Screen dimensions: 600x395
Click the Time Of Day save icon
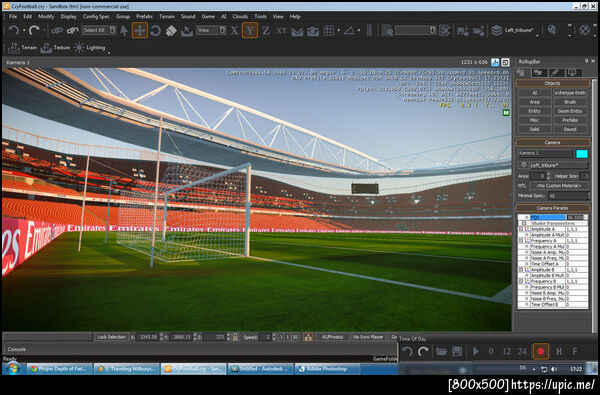coord(457,351)
